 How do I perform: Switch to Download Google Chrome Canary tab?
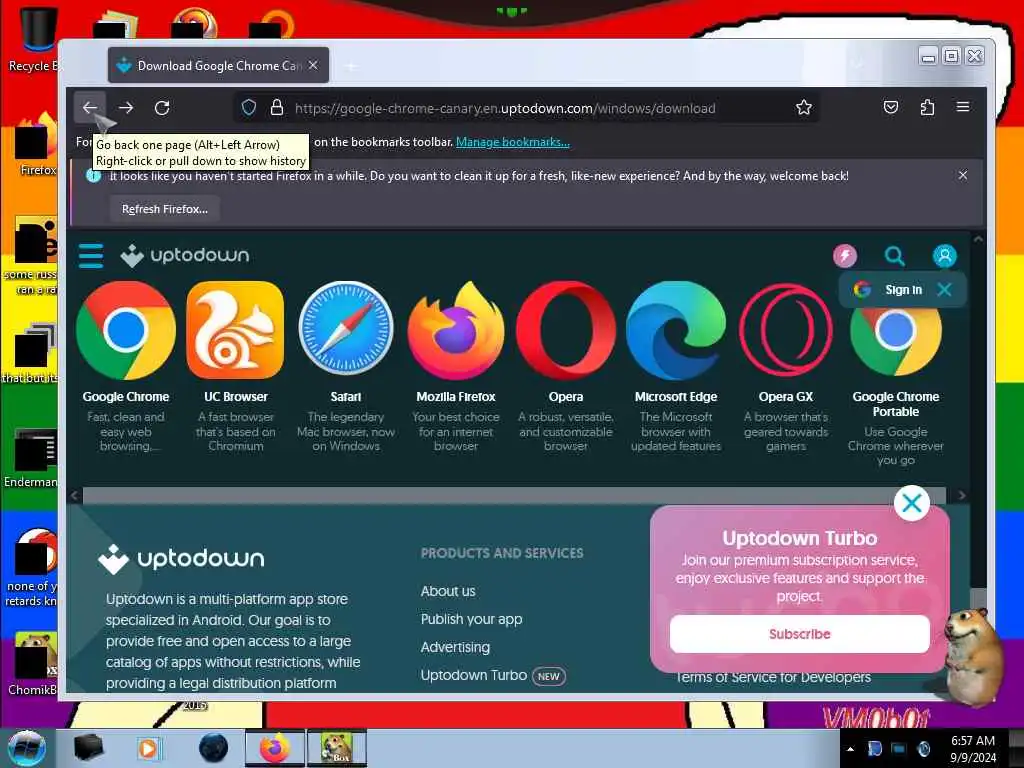coord(218,65)
